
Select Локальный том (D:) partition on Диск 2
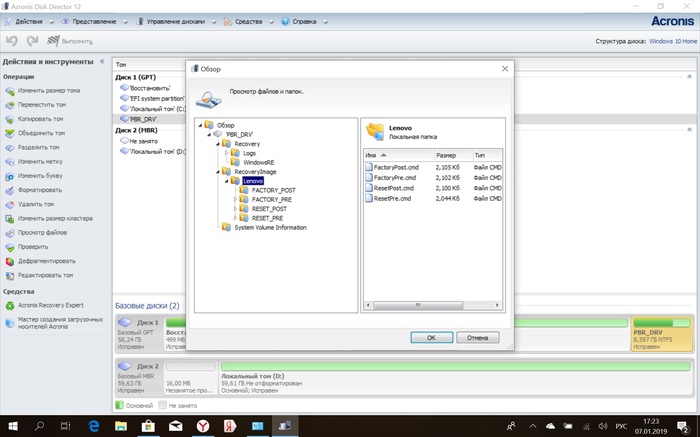pos(455,378)
